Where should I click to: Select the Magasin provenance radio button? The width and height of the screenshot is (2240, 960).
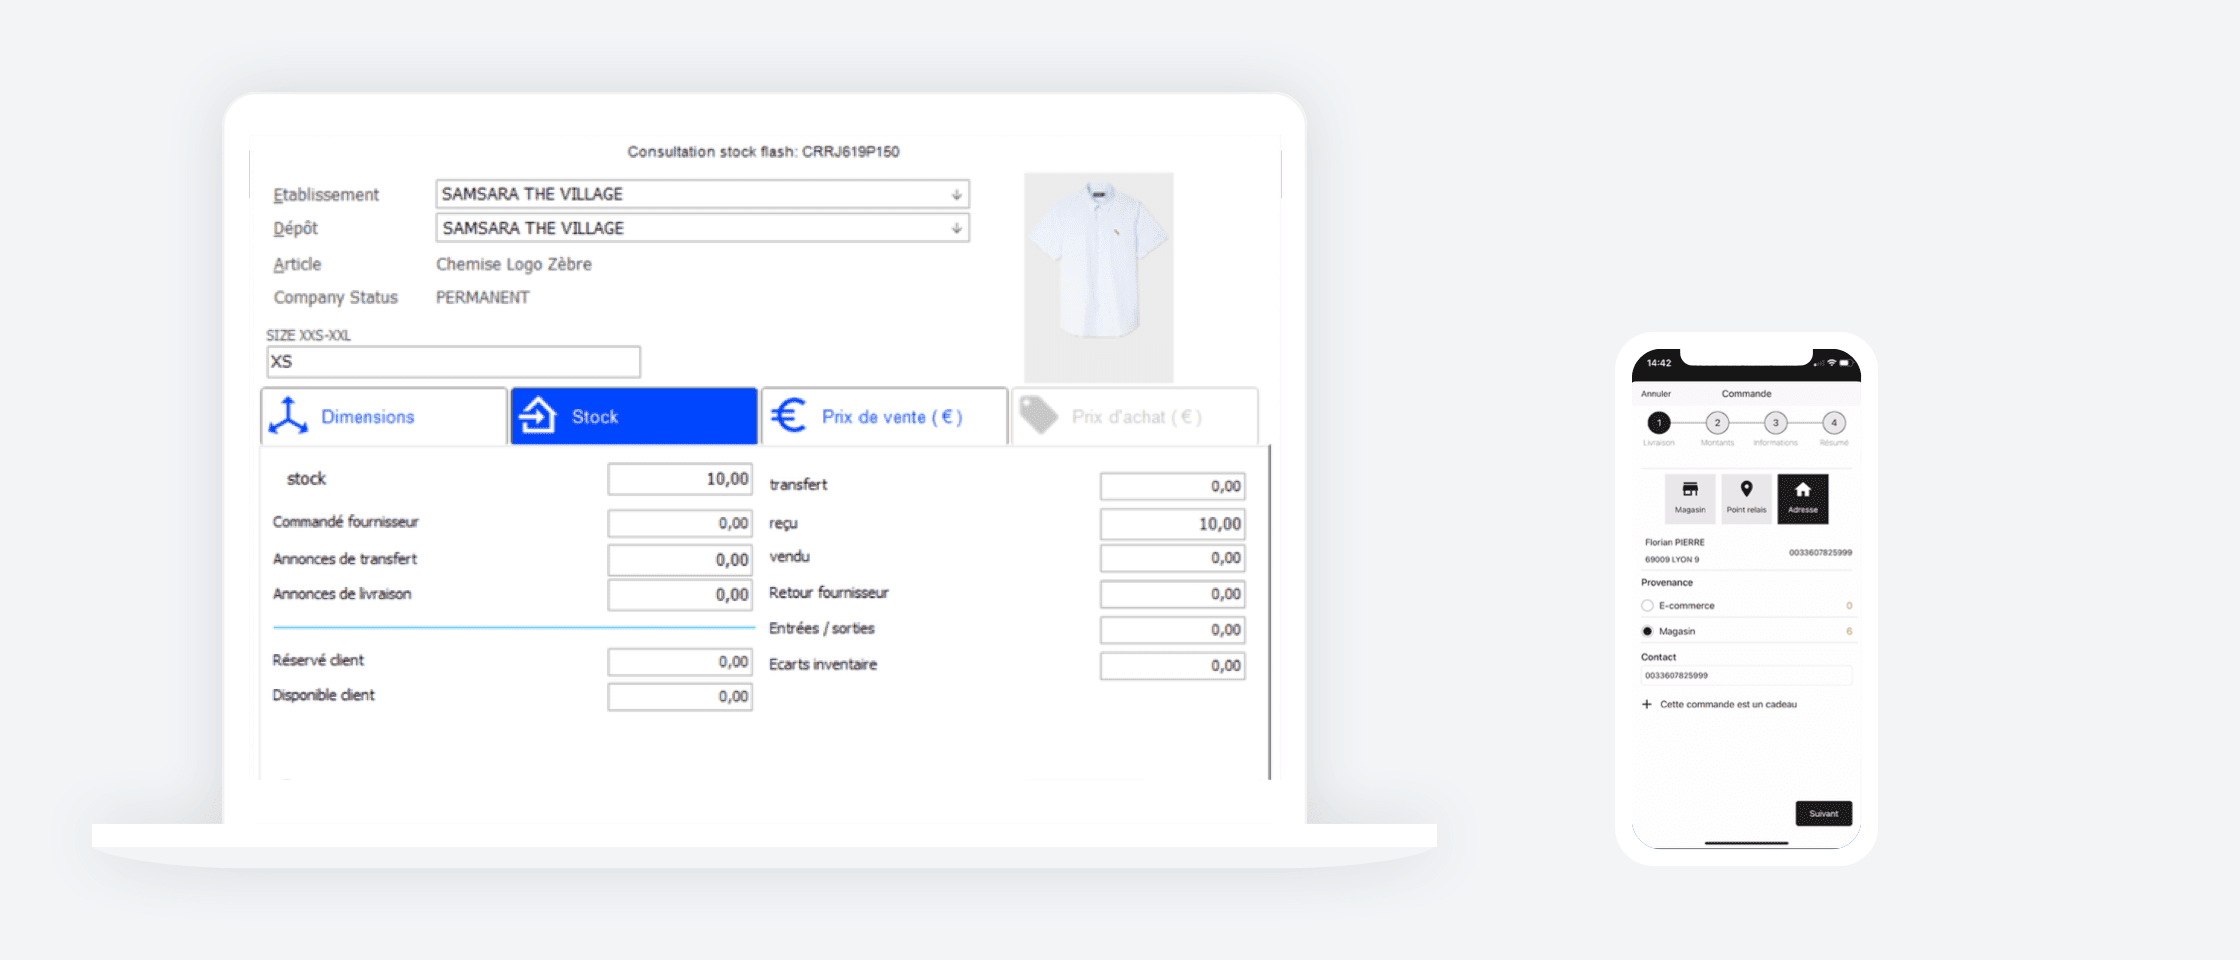(x=1647, y=631)
